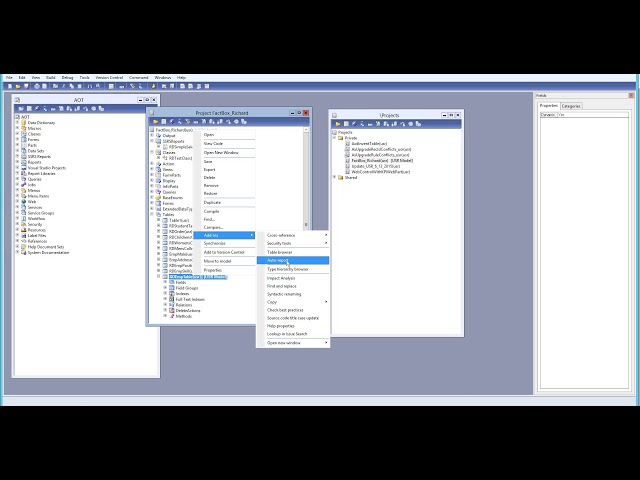This screenshot has height=480, width=640.
Task: Close the properties pane
Action: (631, 96)
